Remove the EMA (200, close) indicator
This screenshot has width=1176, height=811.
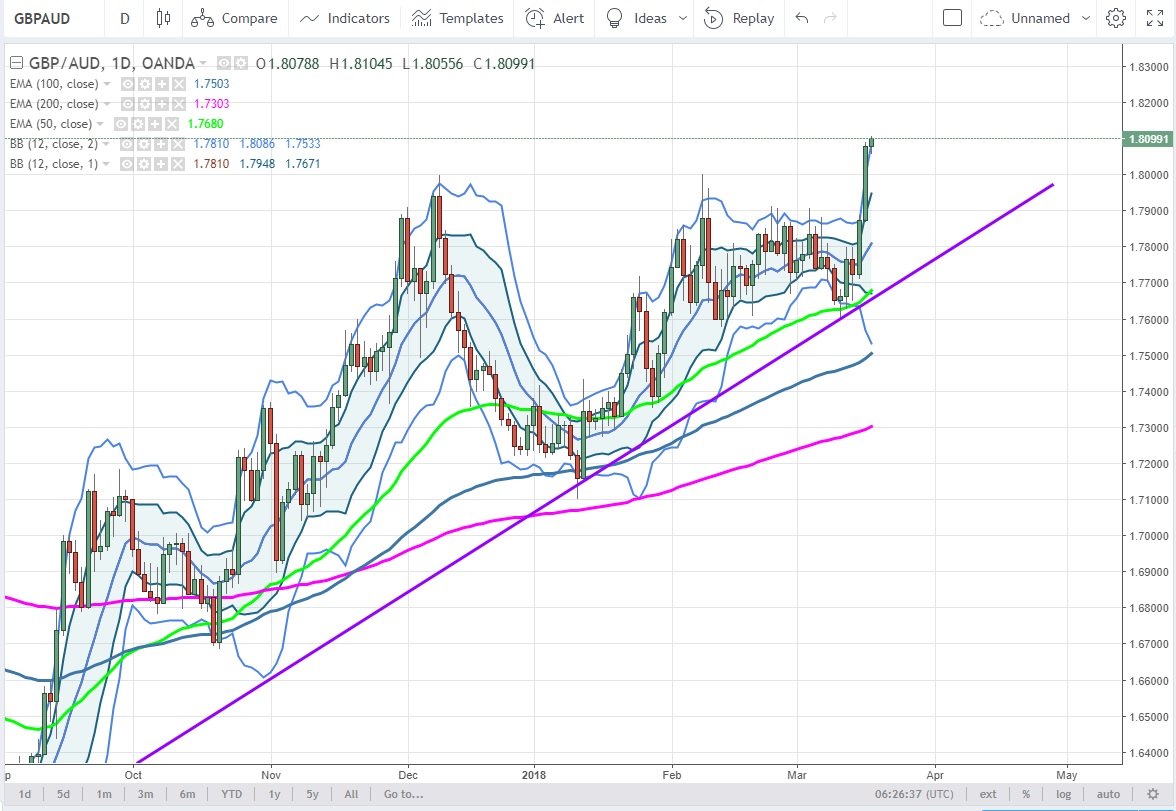[x=178, y=104]
